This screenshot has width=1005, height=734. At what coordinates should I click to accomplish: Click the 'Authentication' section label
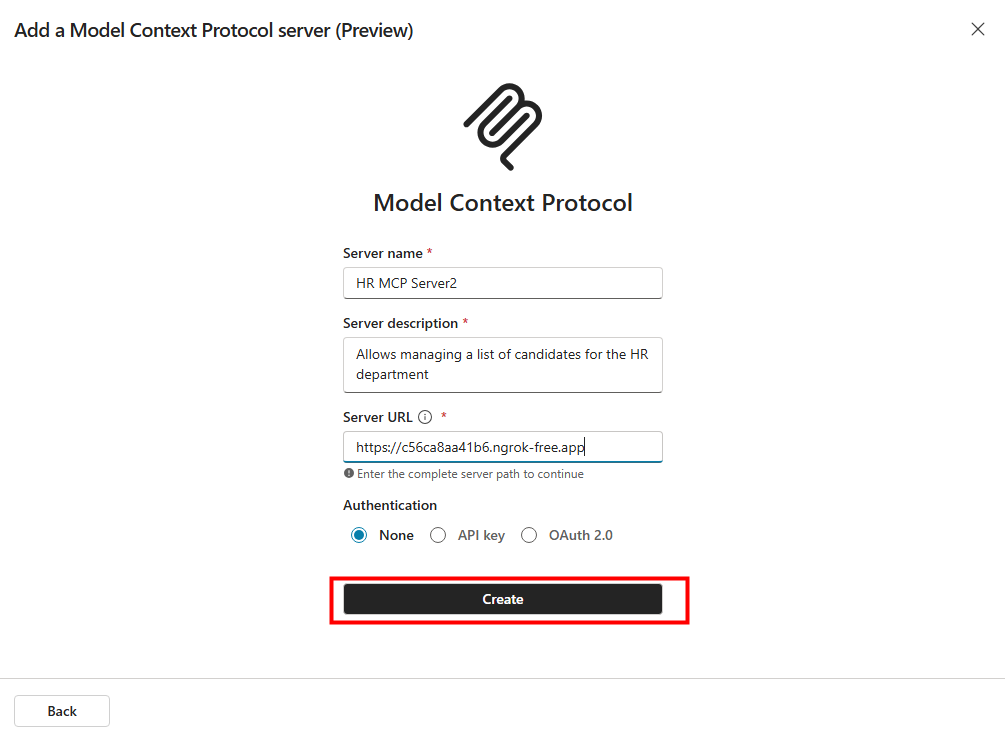[390, 506]
